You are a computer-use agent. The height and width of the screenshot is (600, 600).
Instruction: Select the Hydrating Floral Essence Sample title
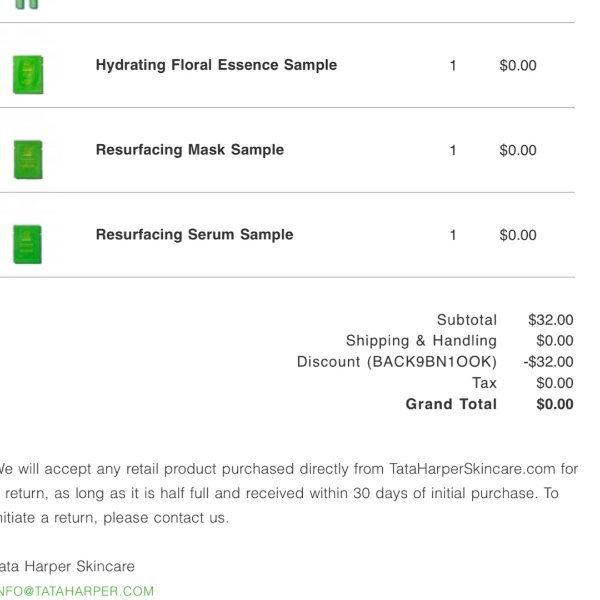click(x=216, y=65)
